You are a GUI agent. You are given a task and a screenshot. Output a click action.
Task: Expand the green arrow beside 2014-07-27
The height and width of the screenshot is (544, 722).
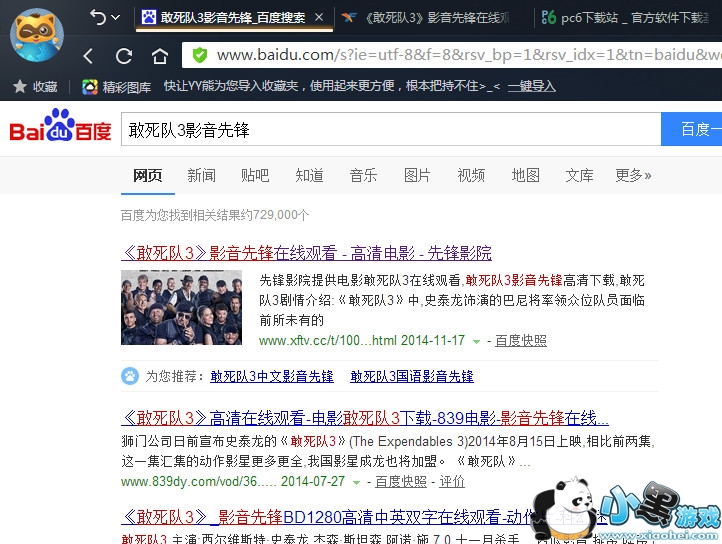coord(356,483)
